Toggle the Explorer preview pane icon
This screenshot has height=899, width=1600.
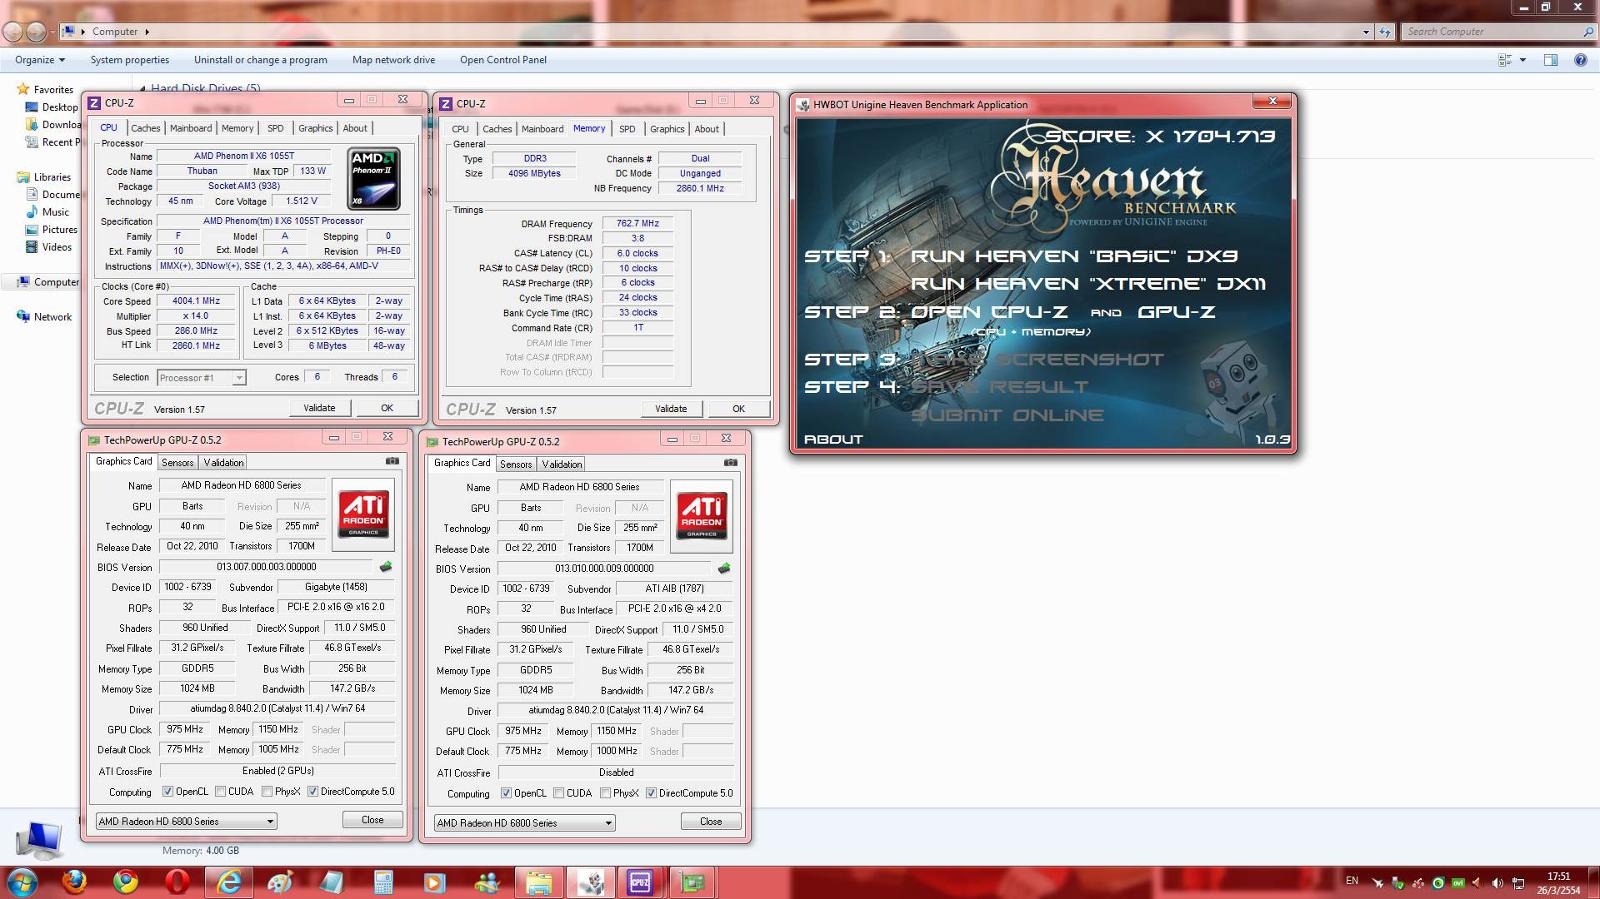point(1550,60)
